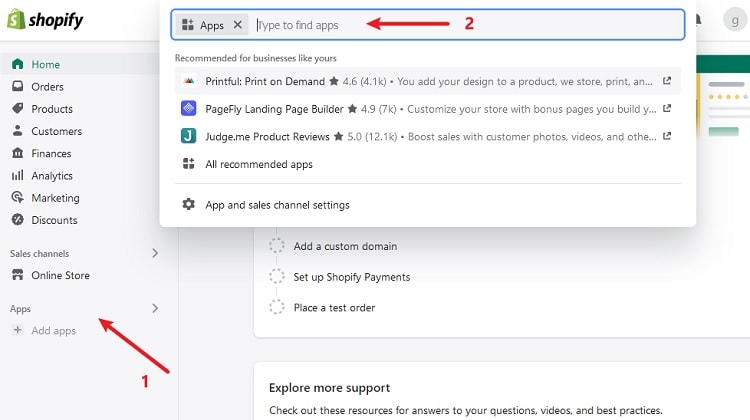This screenshot has height=420, width=750.
Task: Click the Online Store storefront icon
Action: pos(18,275)
